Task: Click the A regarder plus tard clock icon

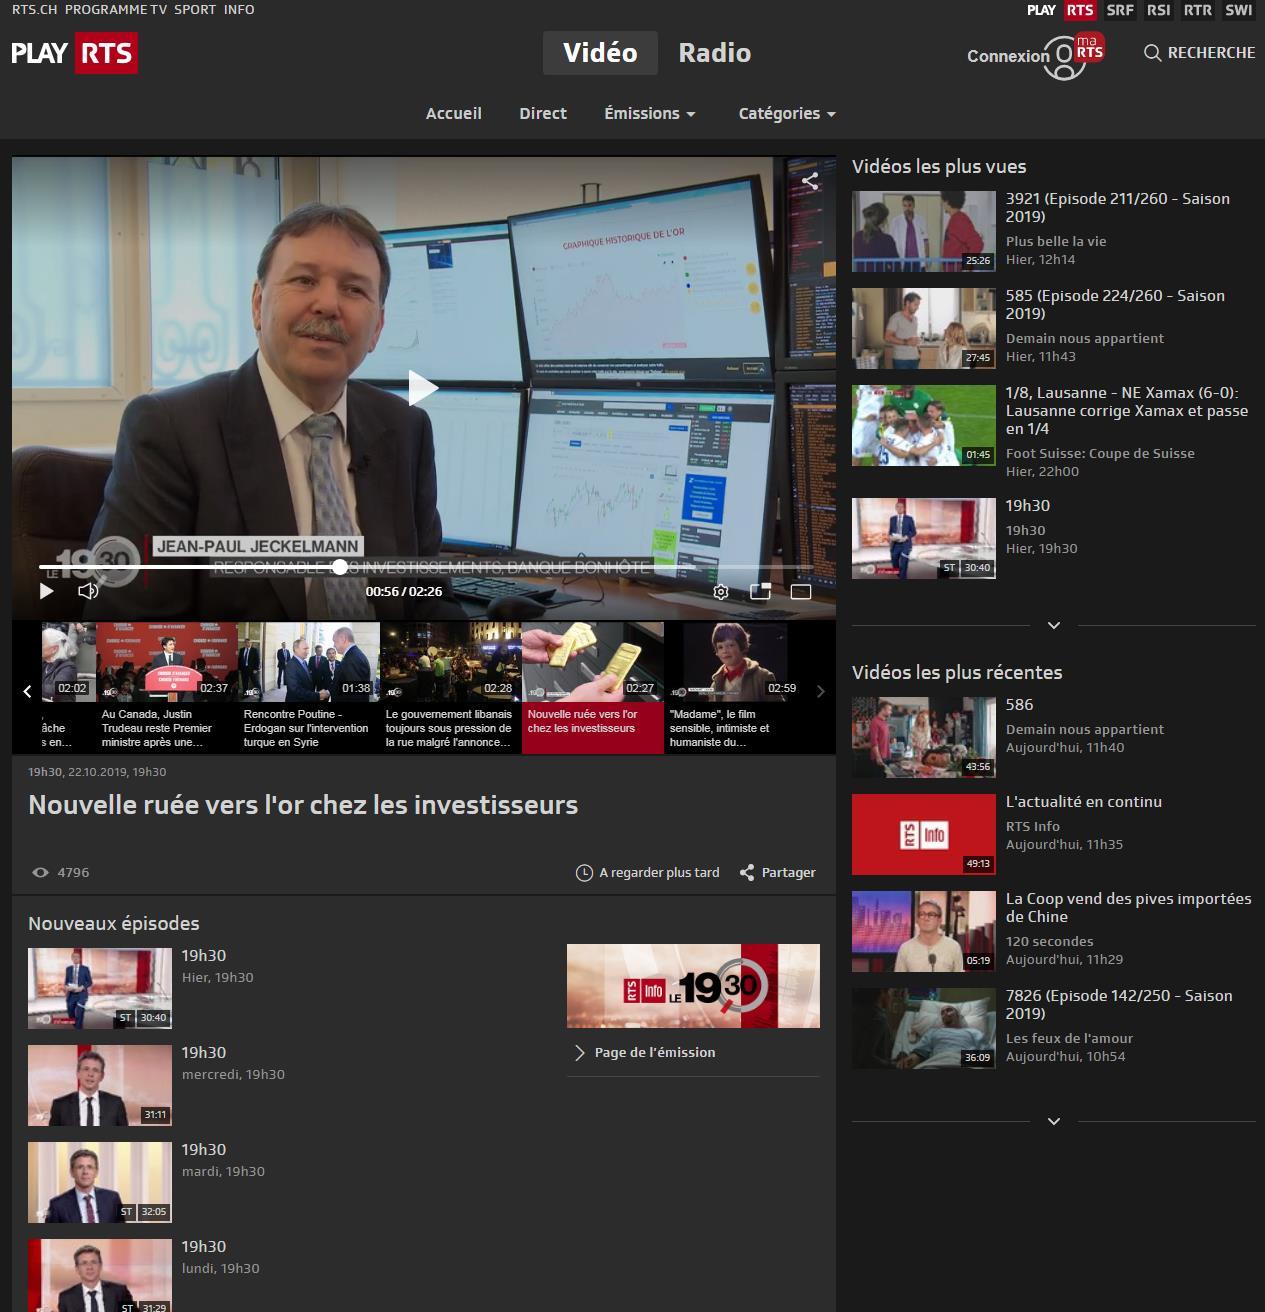Action: click(x=585, y=873)
